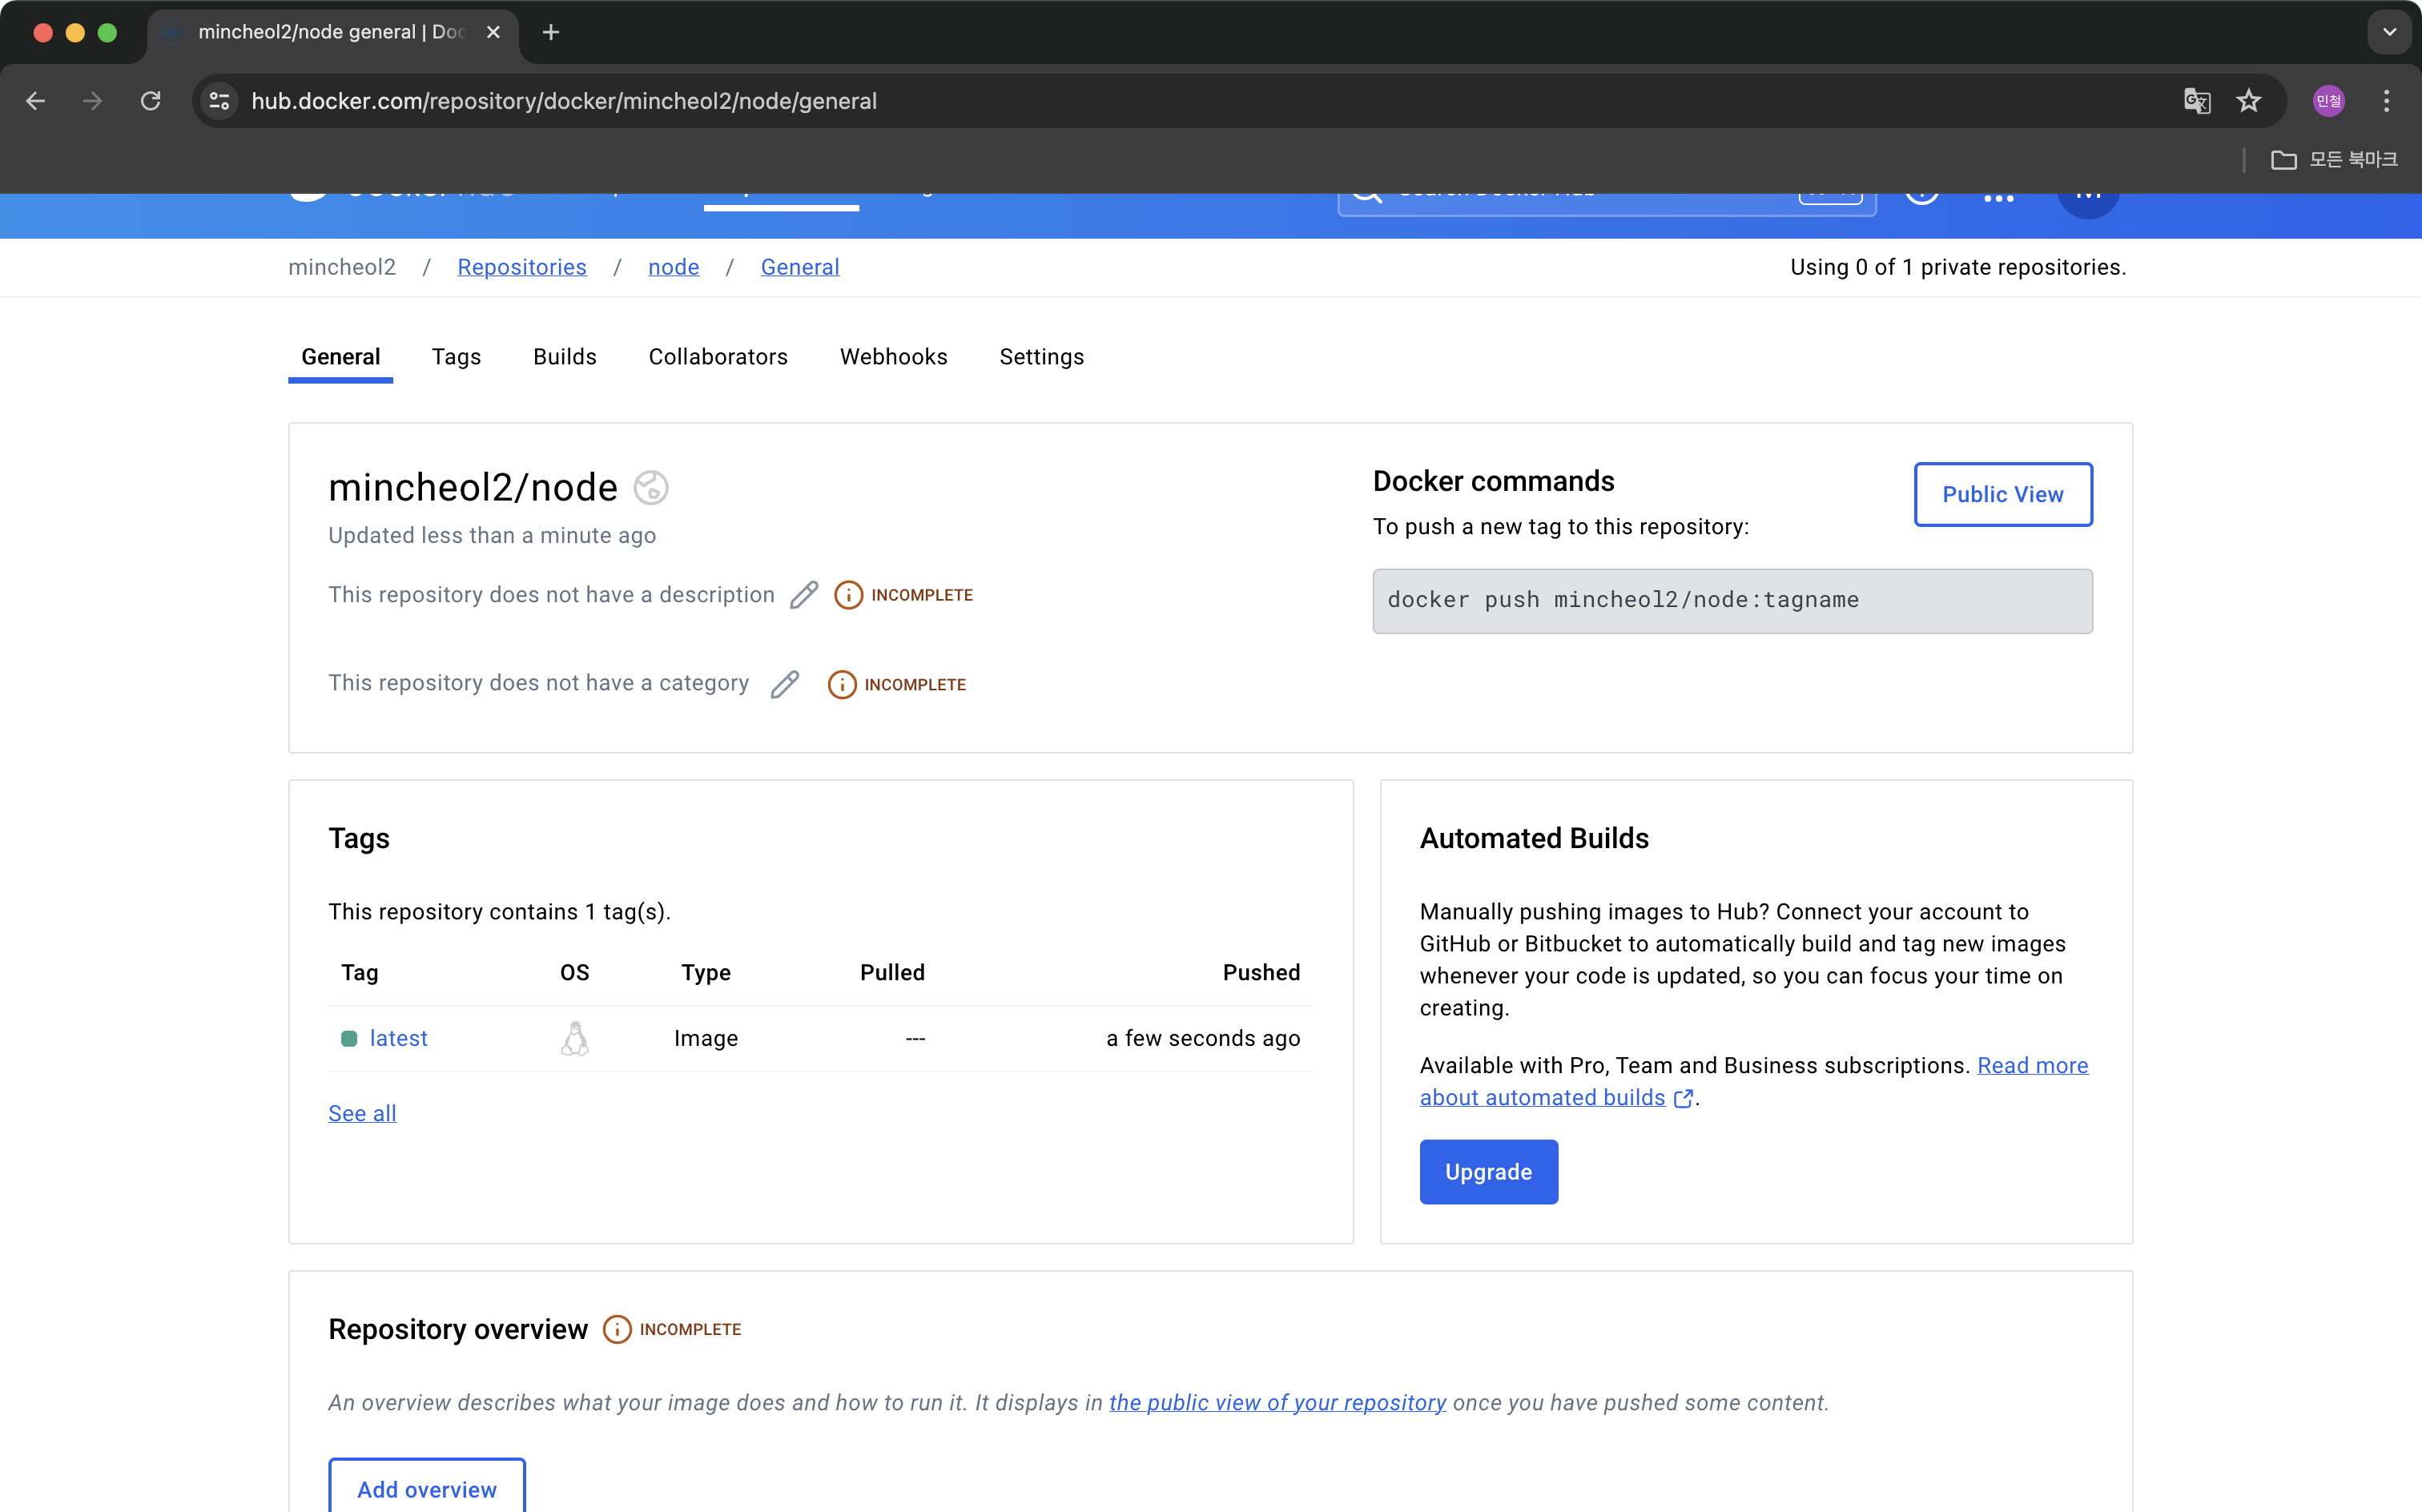The image size is (2422, 1512).
Task: Open Chrome three-dot menu
Action: [x=2386, y=101]
